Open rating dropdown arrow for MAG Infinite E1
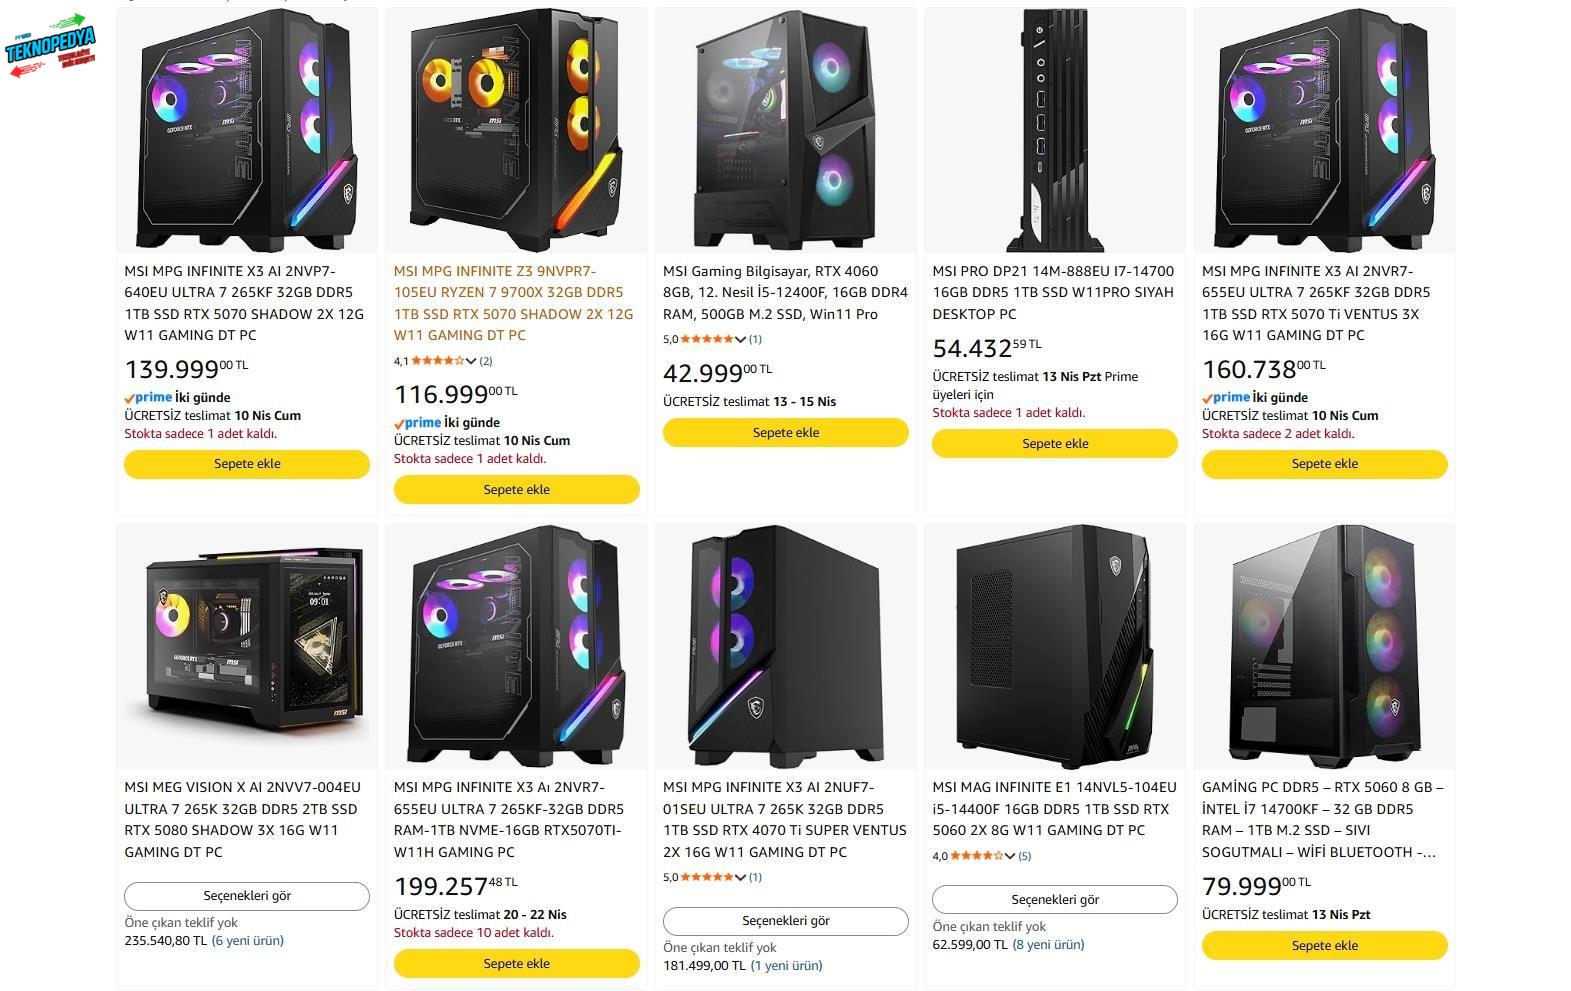 click(1009, 856)
